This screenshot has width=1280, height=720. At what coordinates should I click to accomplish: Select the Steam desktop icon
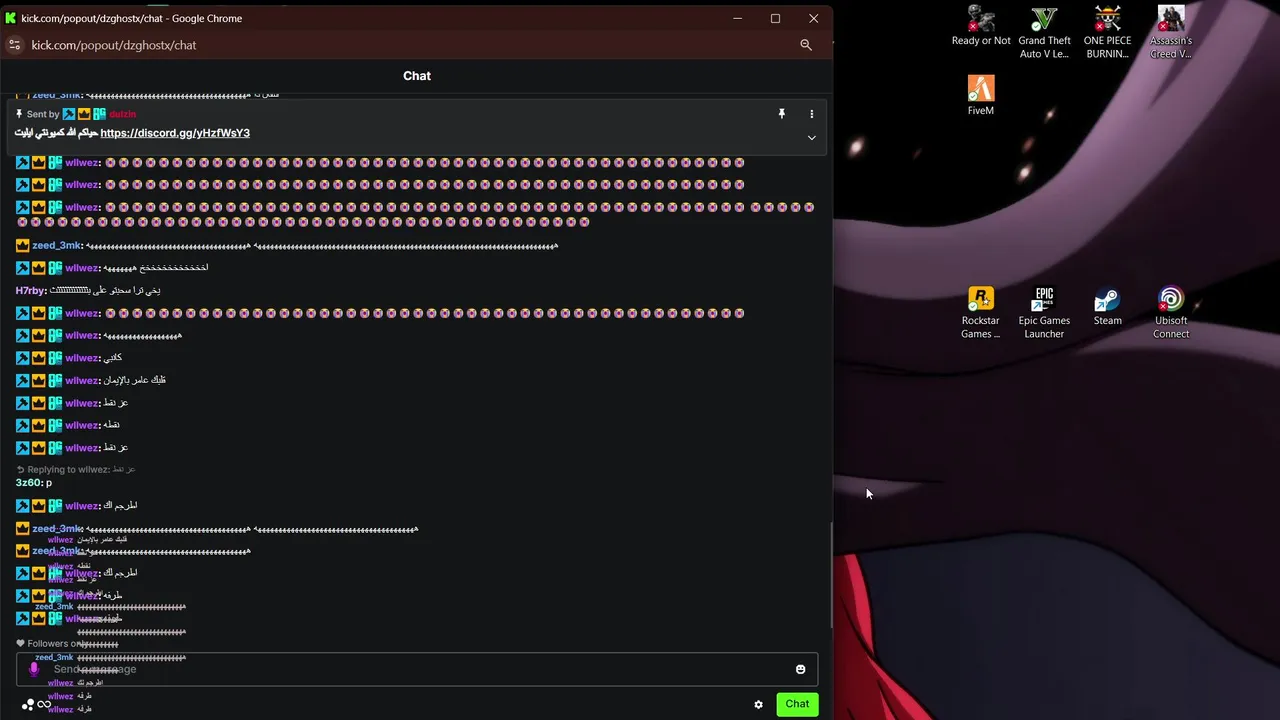pyautogui.click(x=1107, y=306)
